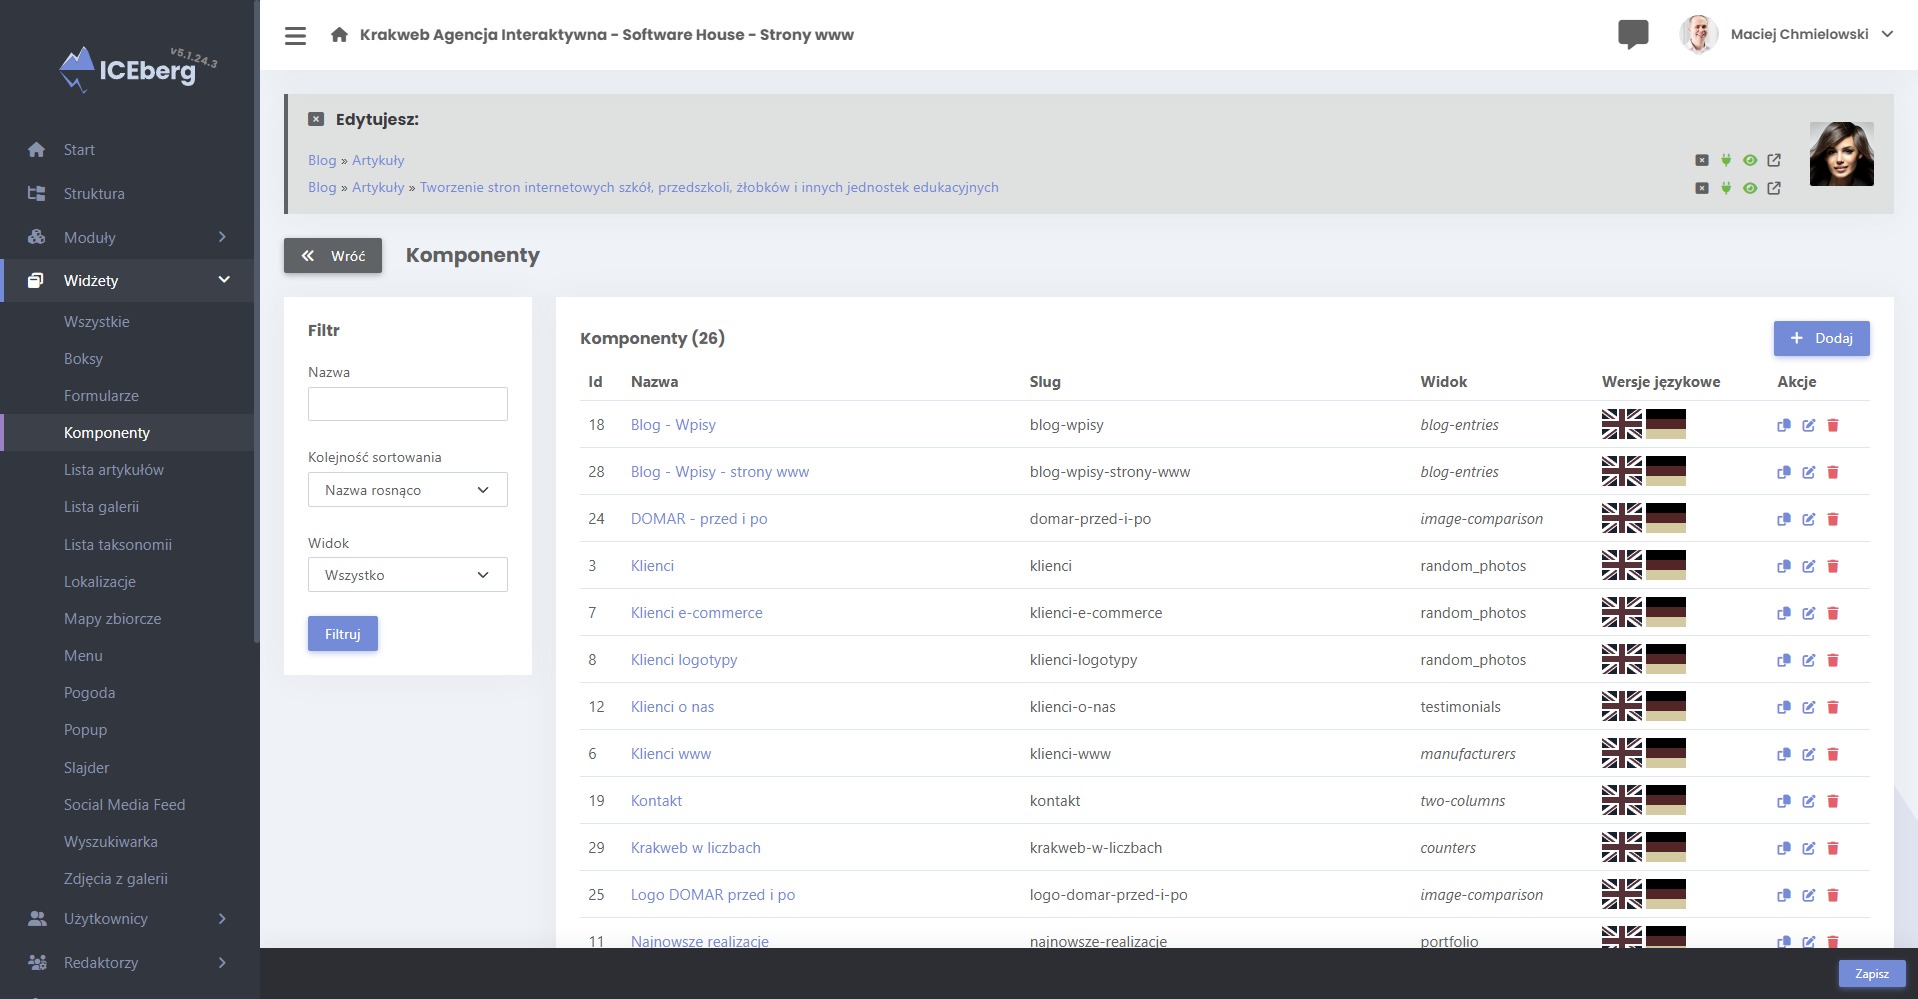Click the Wróć back button
The width and height of the screenshot is (1918, 999).
pos(333,256)
